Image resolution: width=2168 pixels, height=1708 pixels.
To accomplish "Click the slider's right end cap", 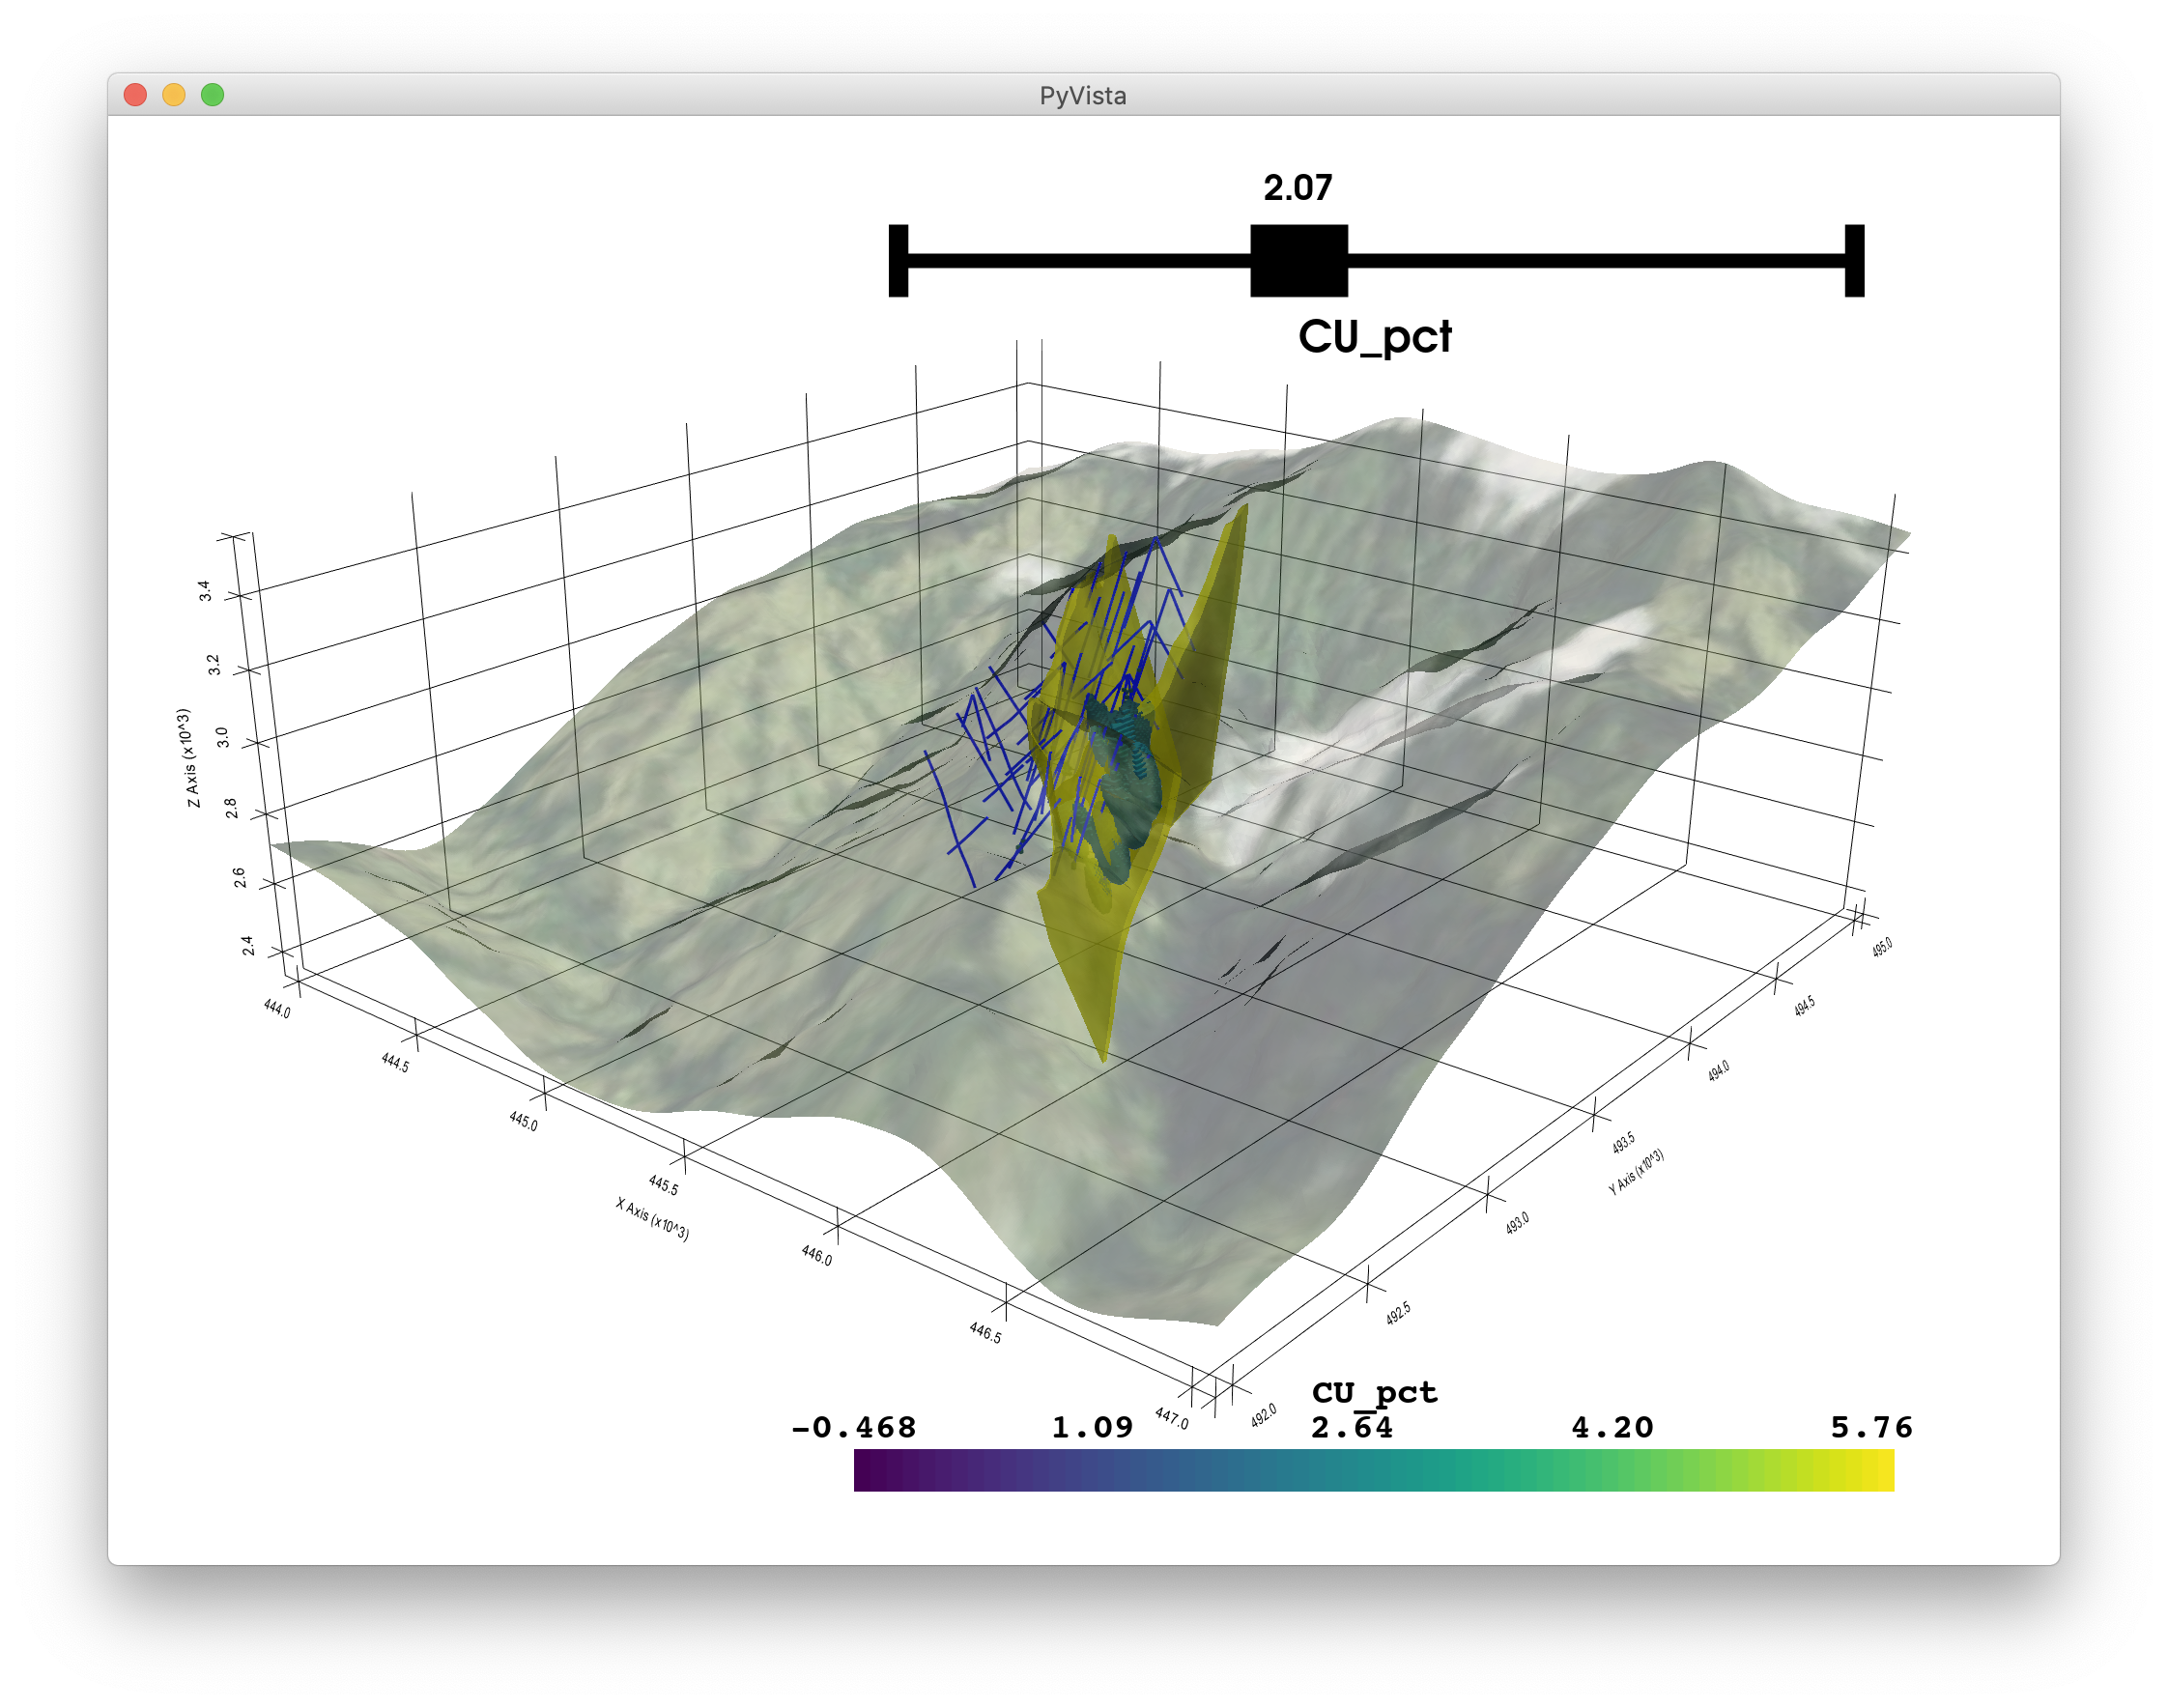I will point(1854,261).
